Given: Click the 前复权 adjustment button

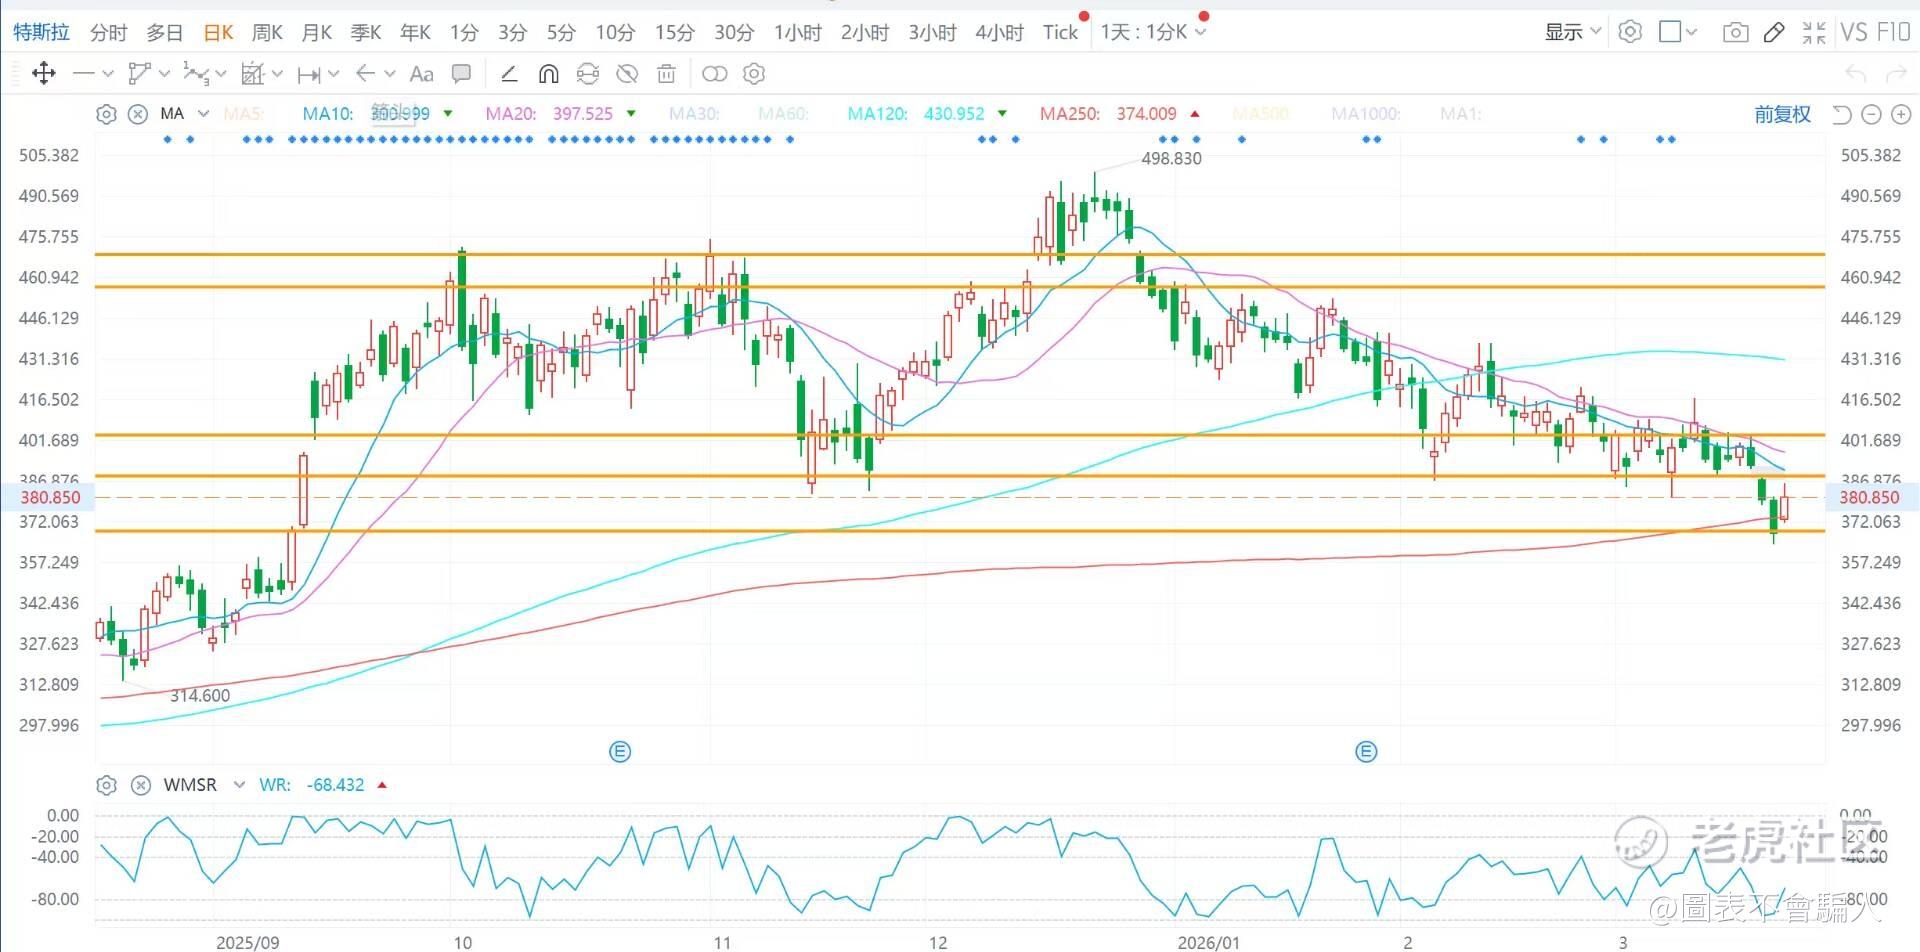Looking at the screenshot, I should pyautogui.click(x=1782, y=114).
